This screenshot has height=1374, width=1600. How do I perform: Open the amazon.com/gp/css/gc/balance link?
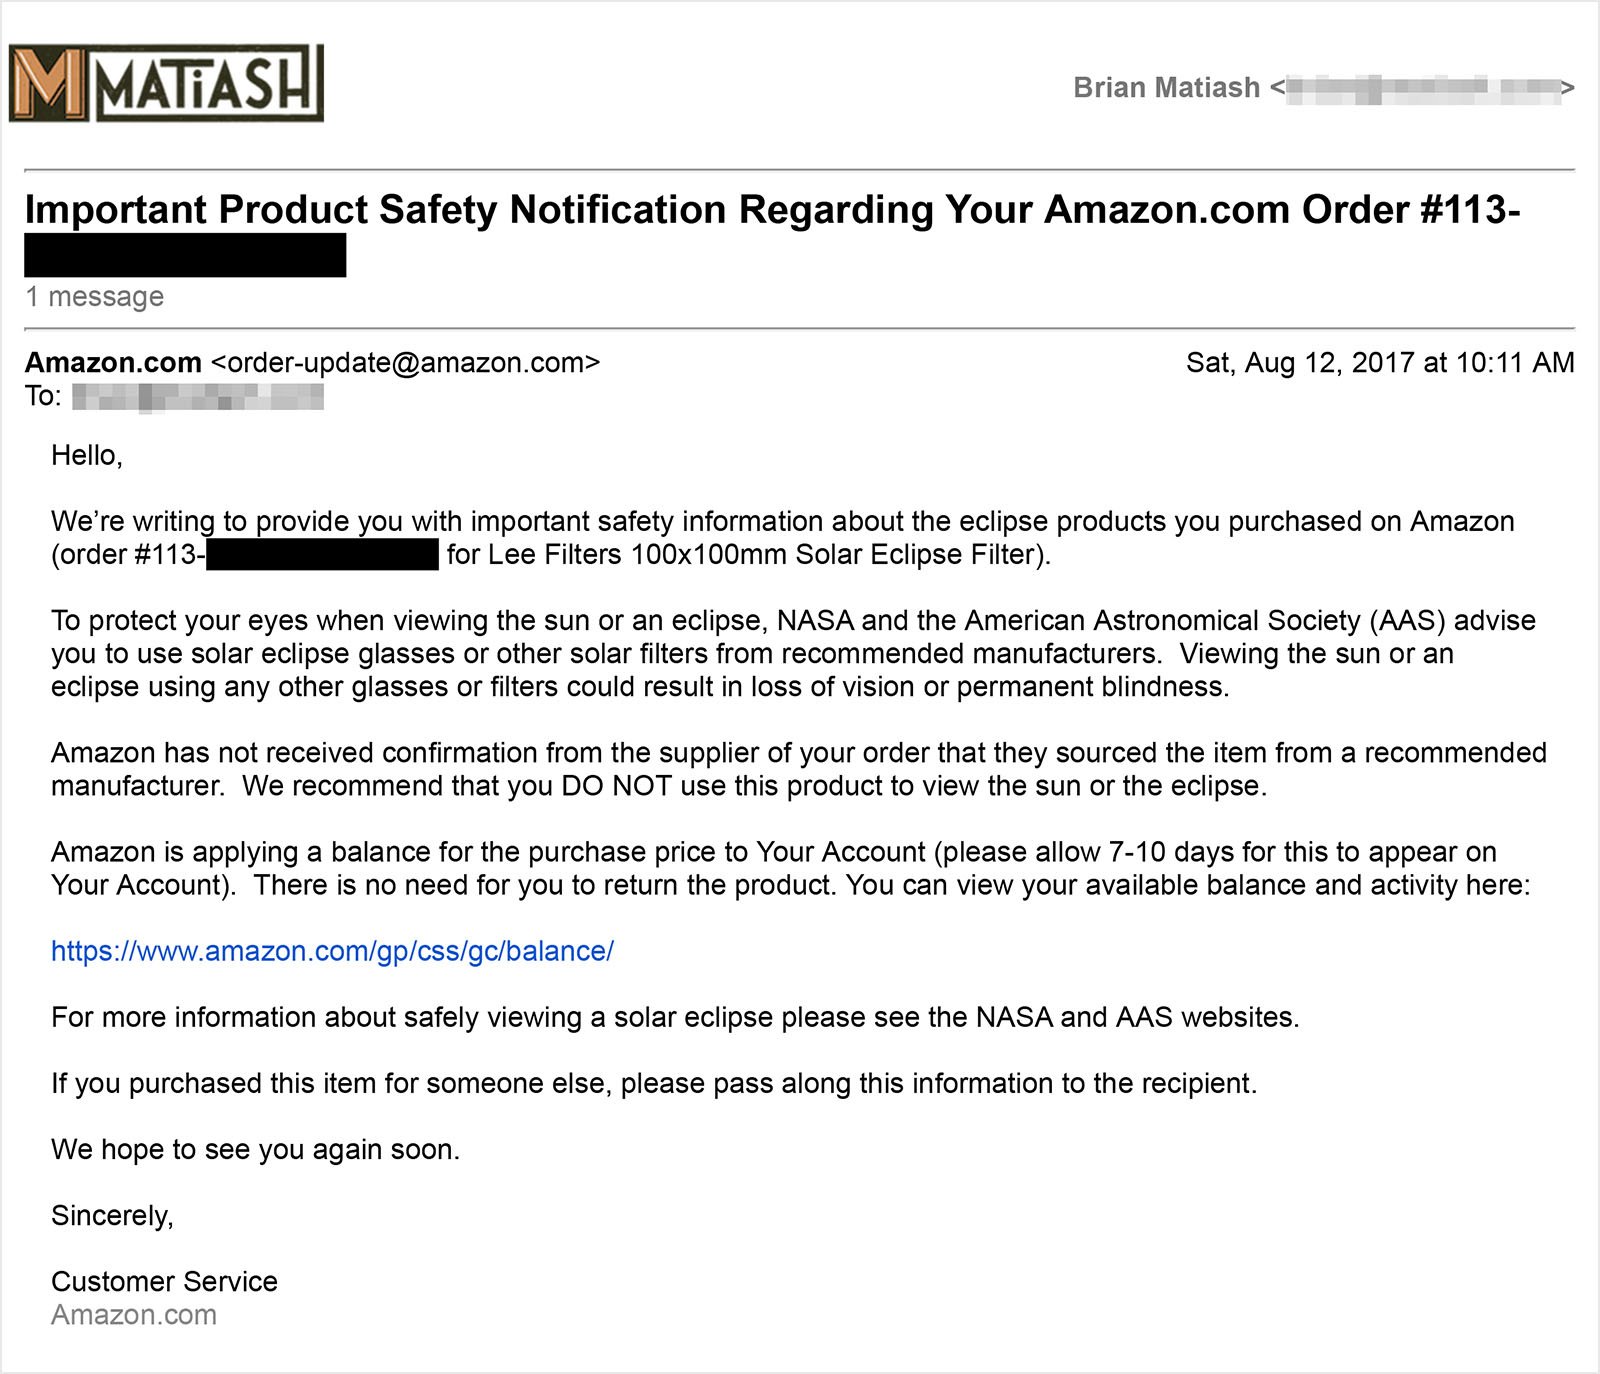332,951
